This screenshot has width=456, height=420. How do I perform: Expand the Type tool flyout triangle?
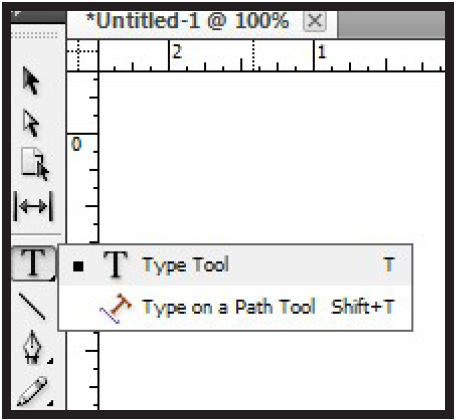(x=52, y=278)
